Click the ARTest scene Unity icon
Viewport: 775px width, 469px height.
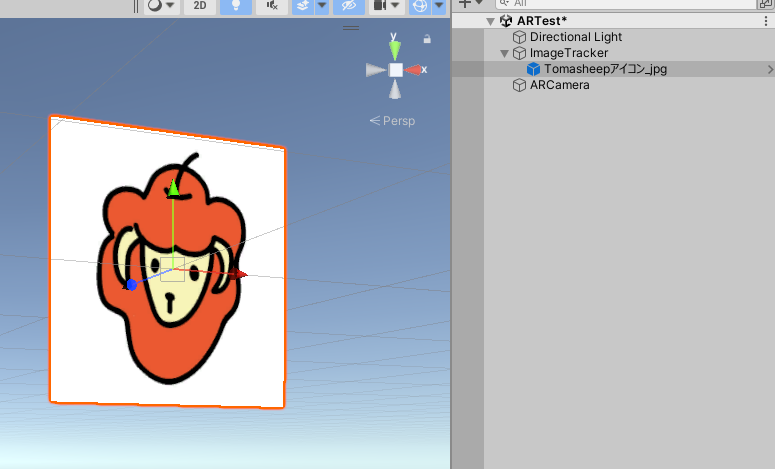[506, 21]
